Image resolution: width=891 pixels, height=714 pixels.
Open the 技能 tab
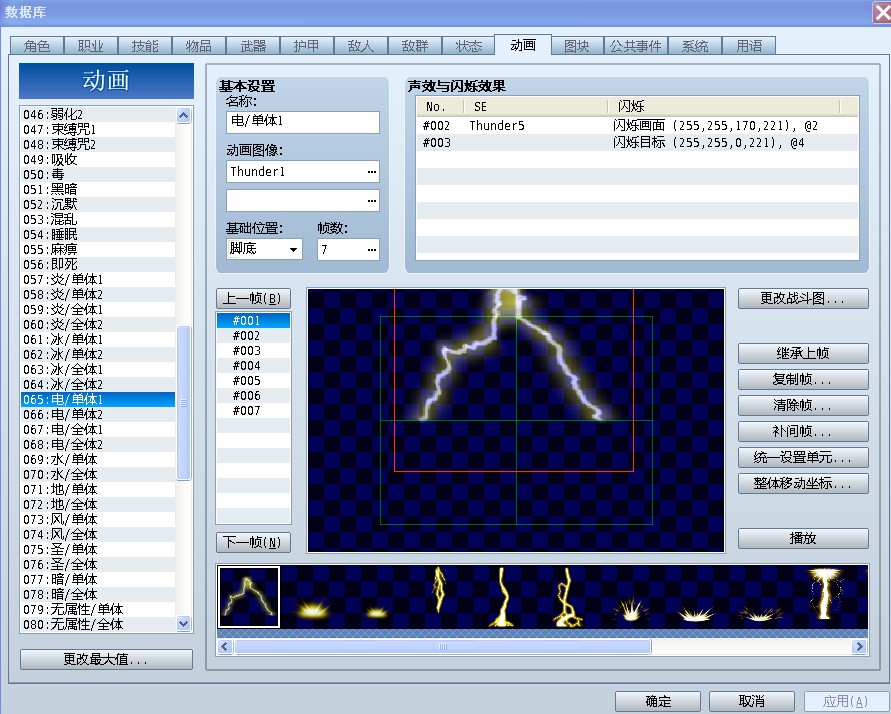point(145,46)
